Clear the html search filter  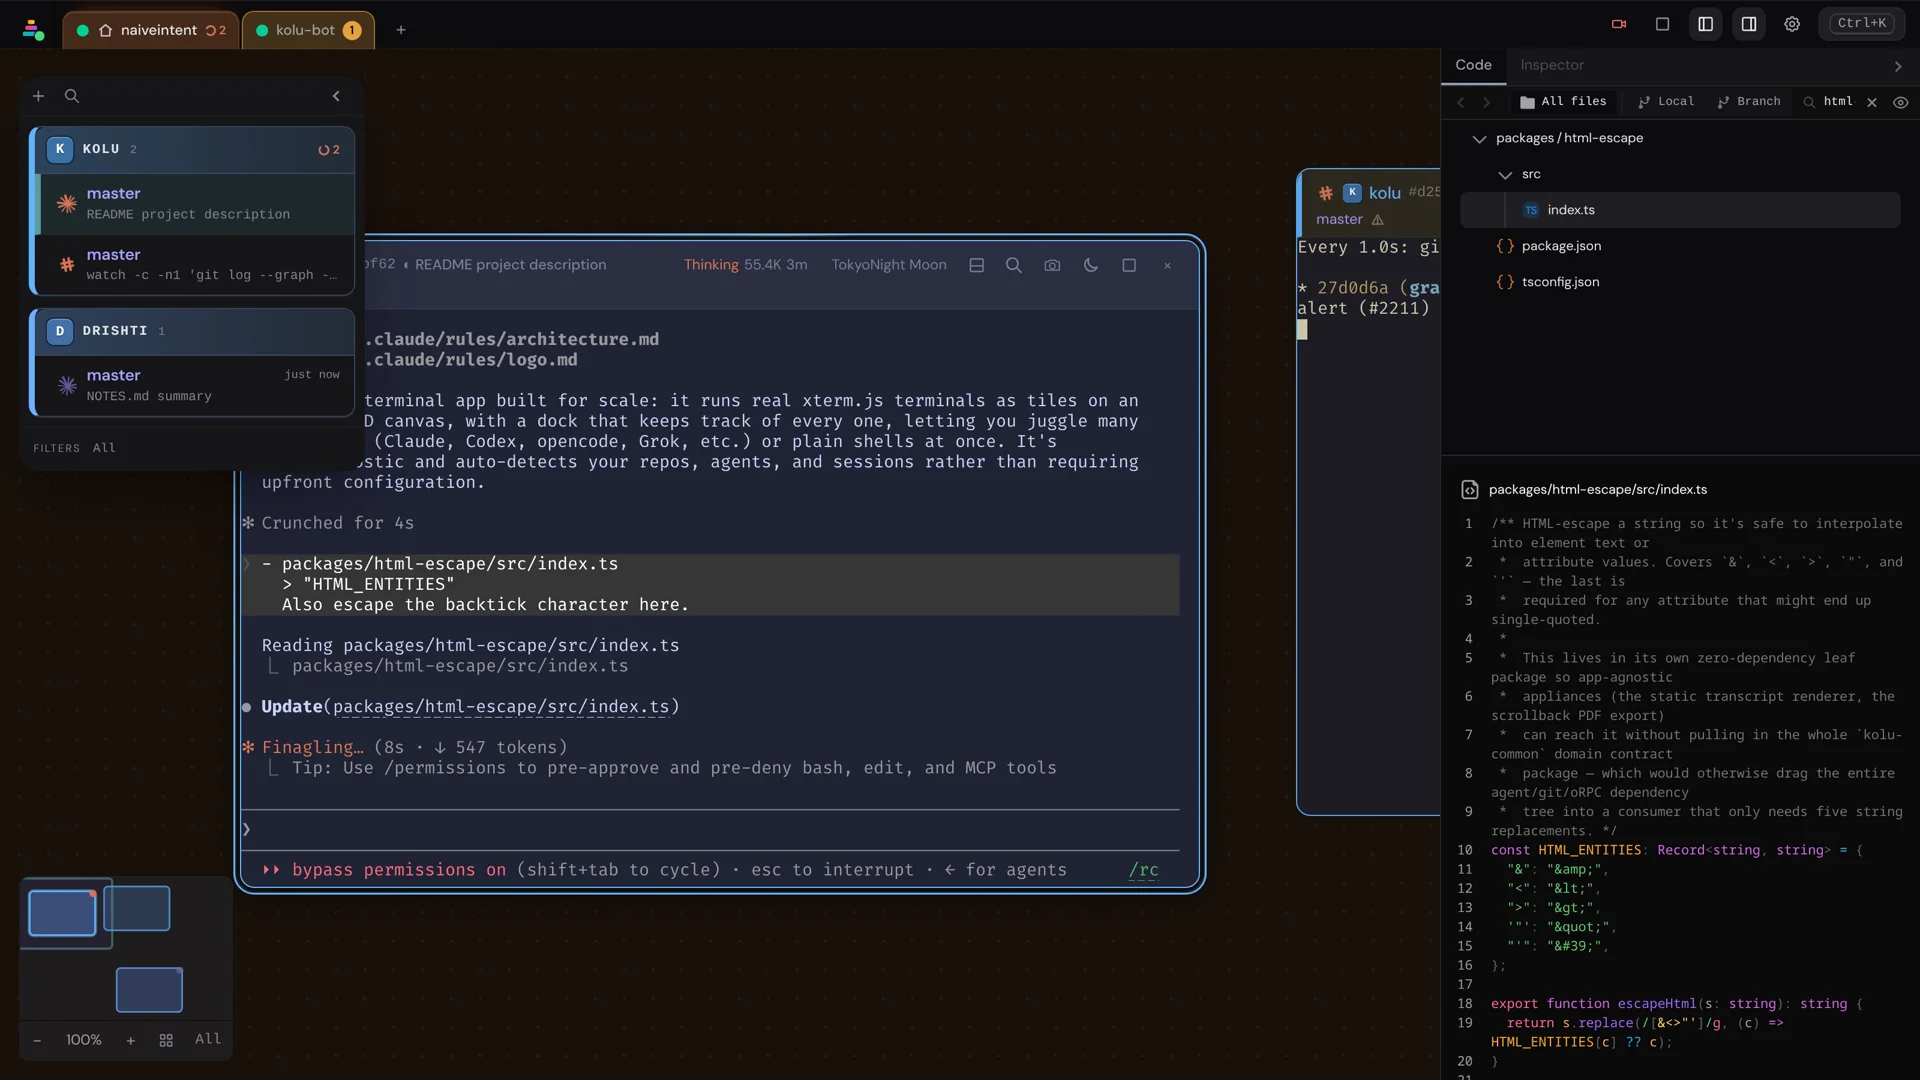click(1872, 102)
